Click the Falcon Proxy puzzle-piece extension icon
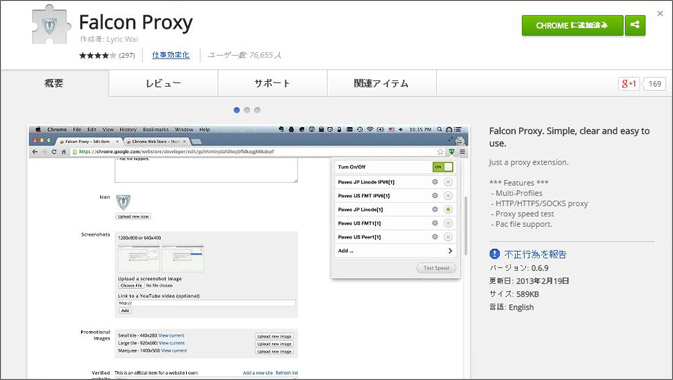 coord(52,25)
